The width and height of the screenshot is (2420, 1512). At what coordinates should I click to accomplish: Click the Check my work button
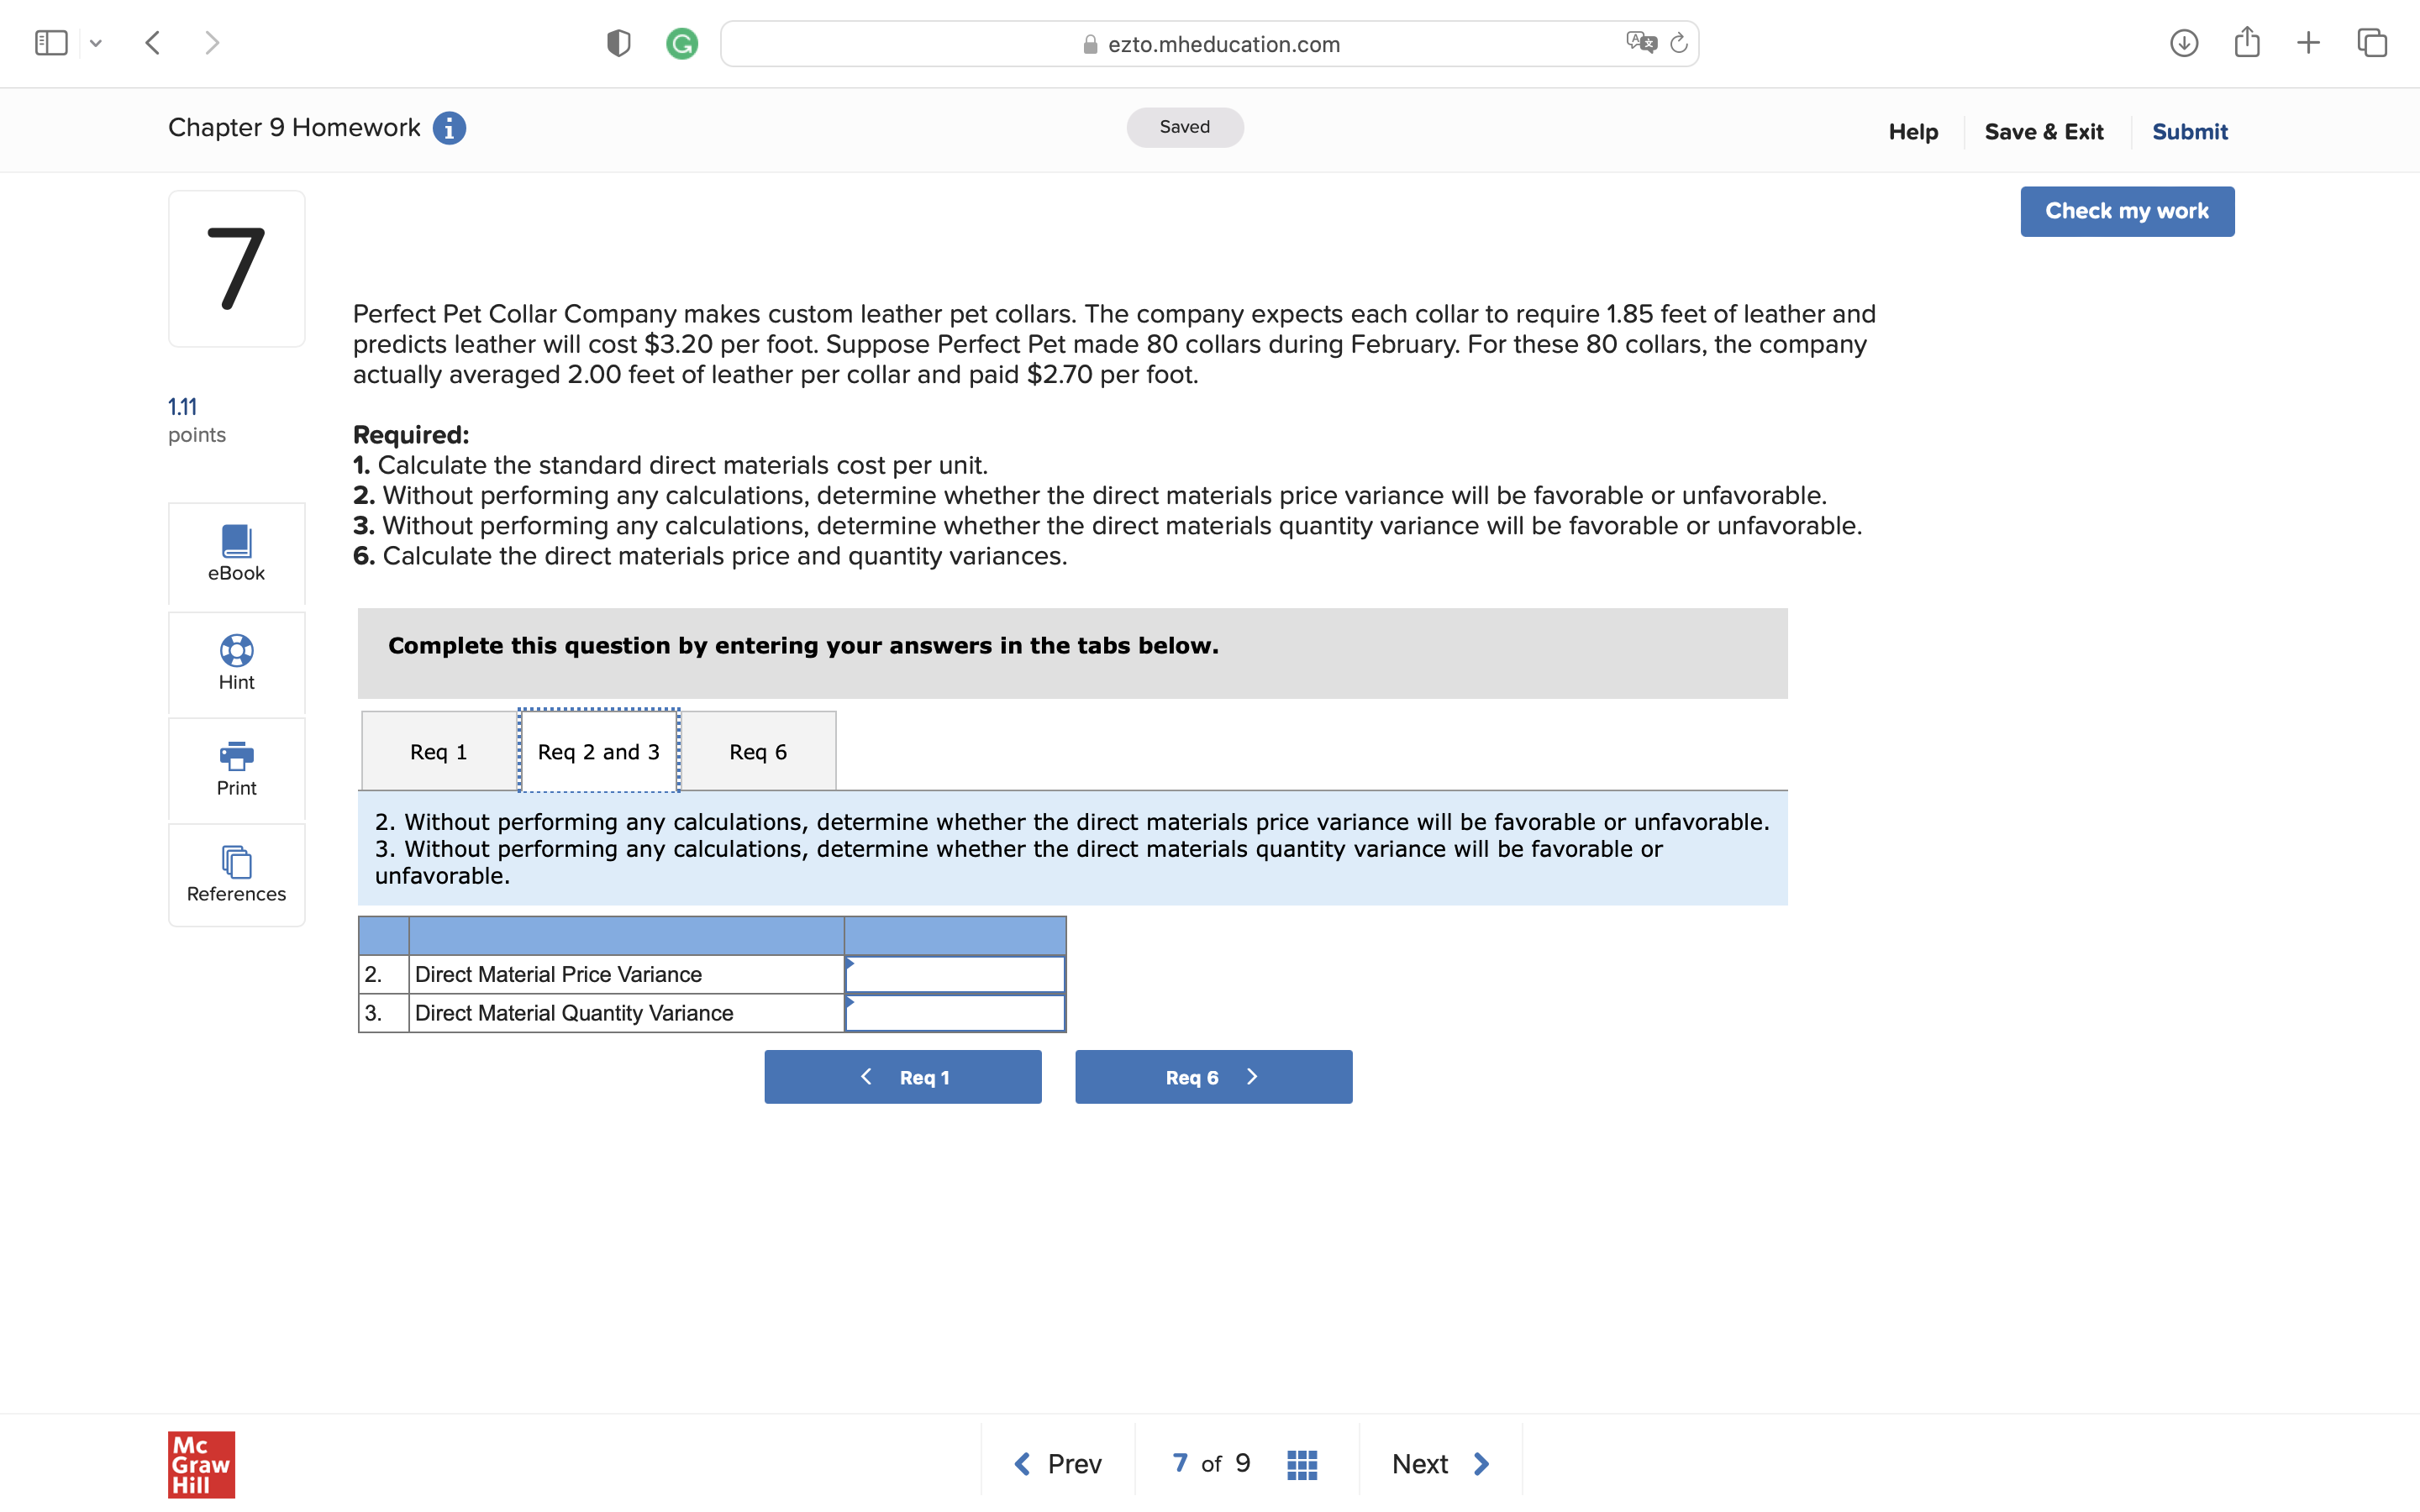coord(2127,211)
